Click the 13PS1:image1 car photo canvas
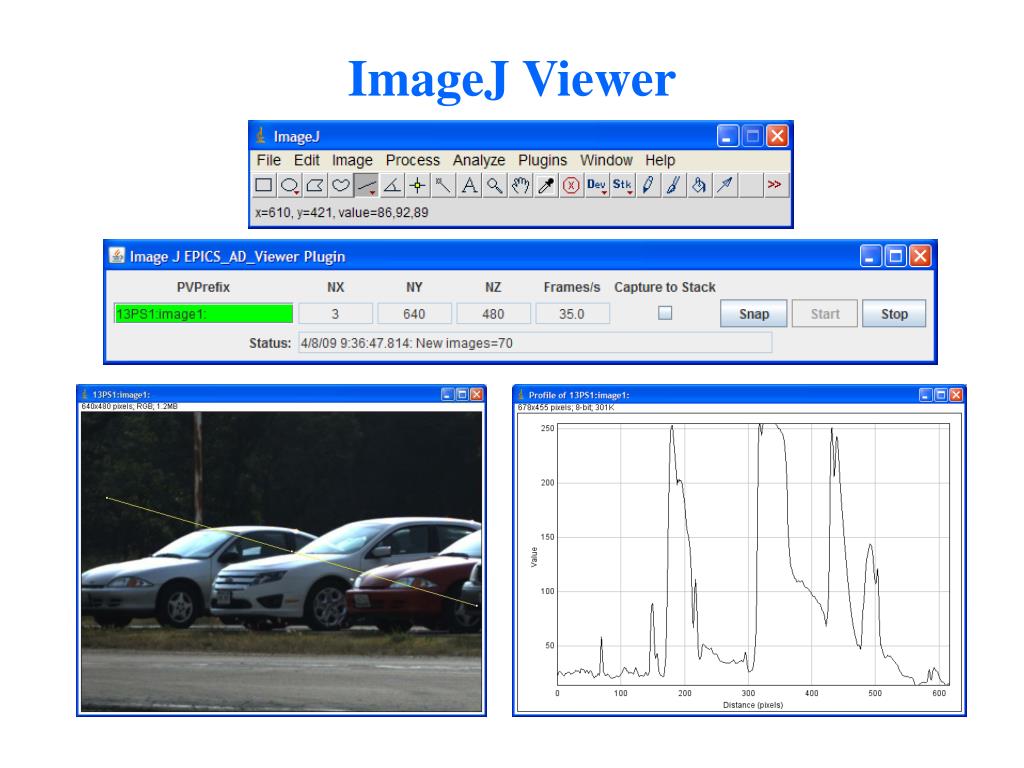 [x=281, y=562]
